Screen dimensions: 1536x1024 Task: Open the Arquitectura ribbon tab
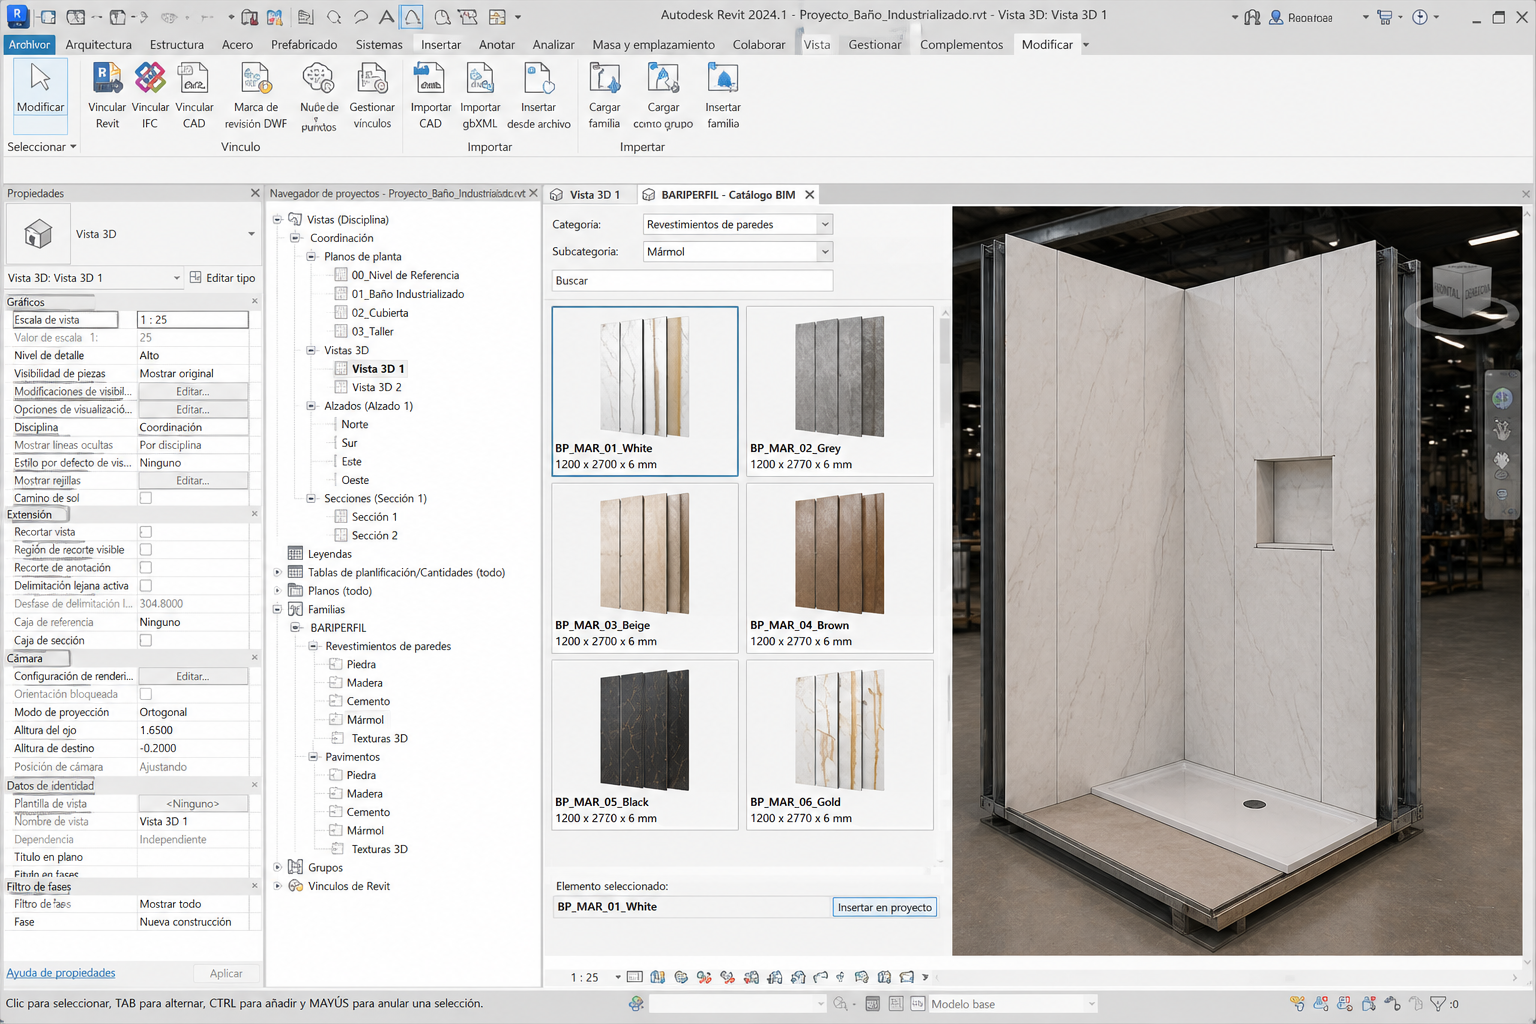tap(98, 44)
